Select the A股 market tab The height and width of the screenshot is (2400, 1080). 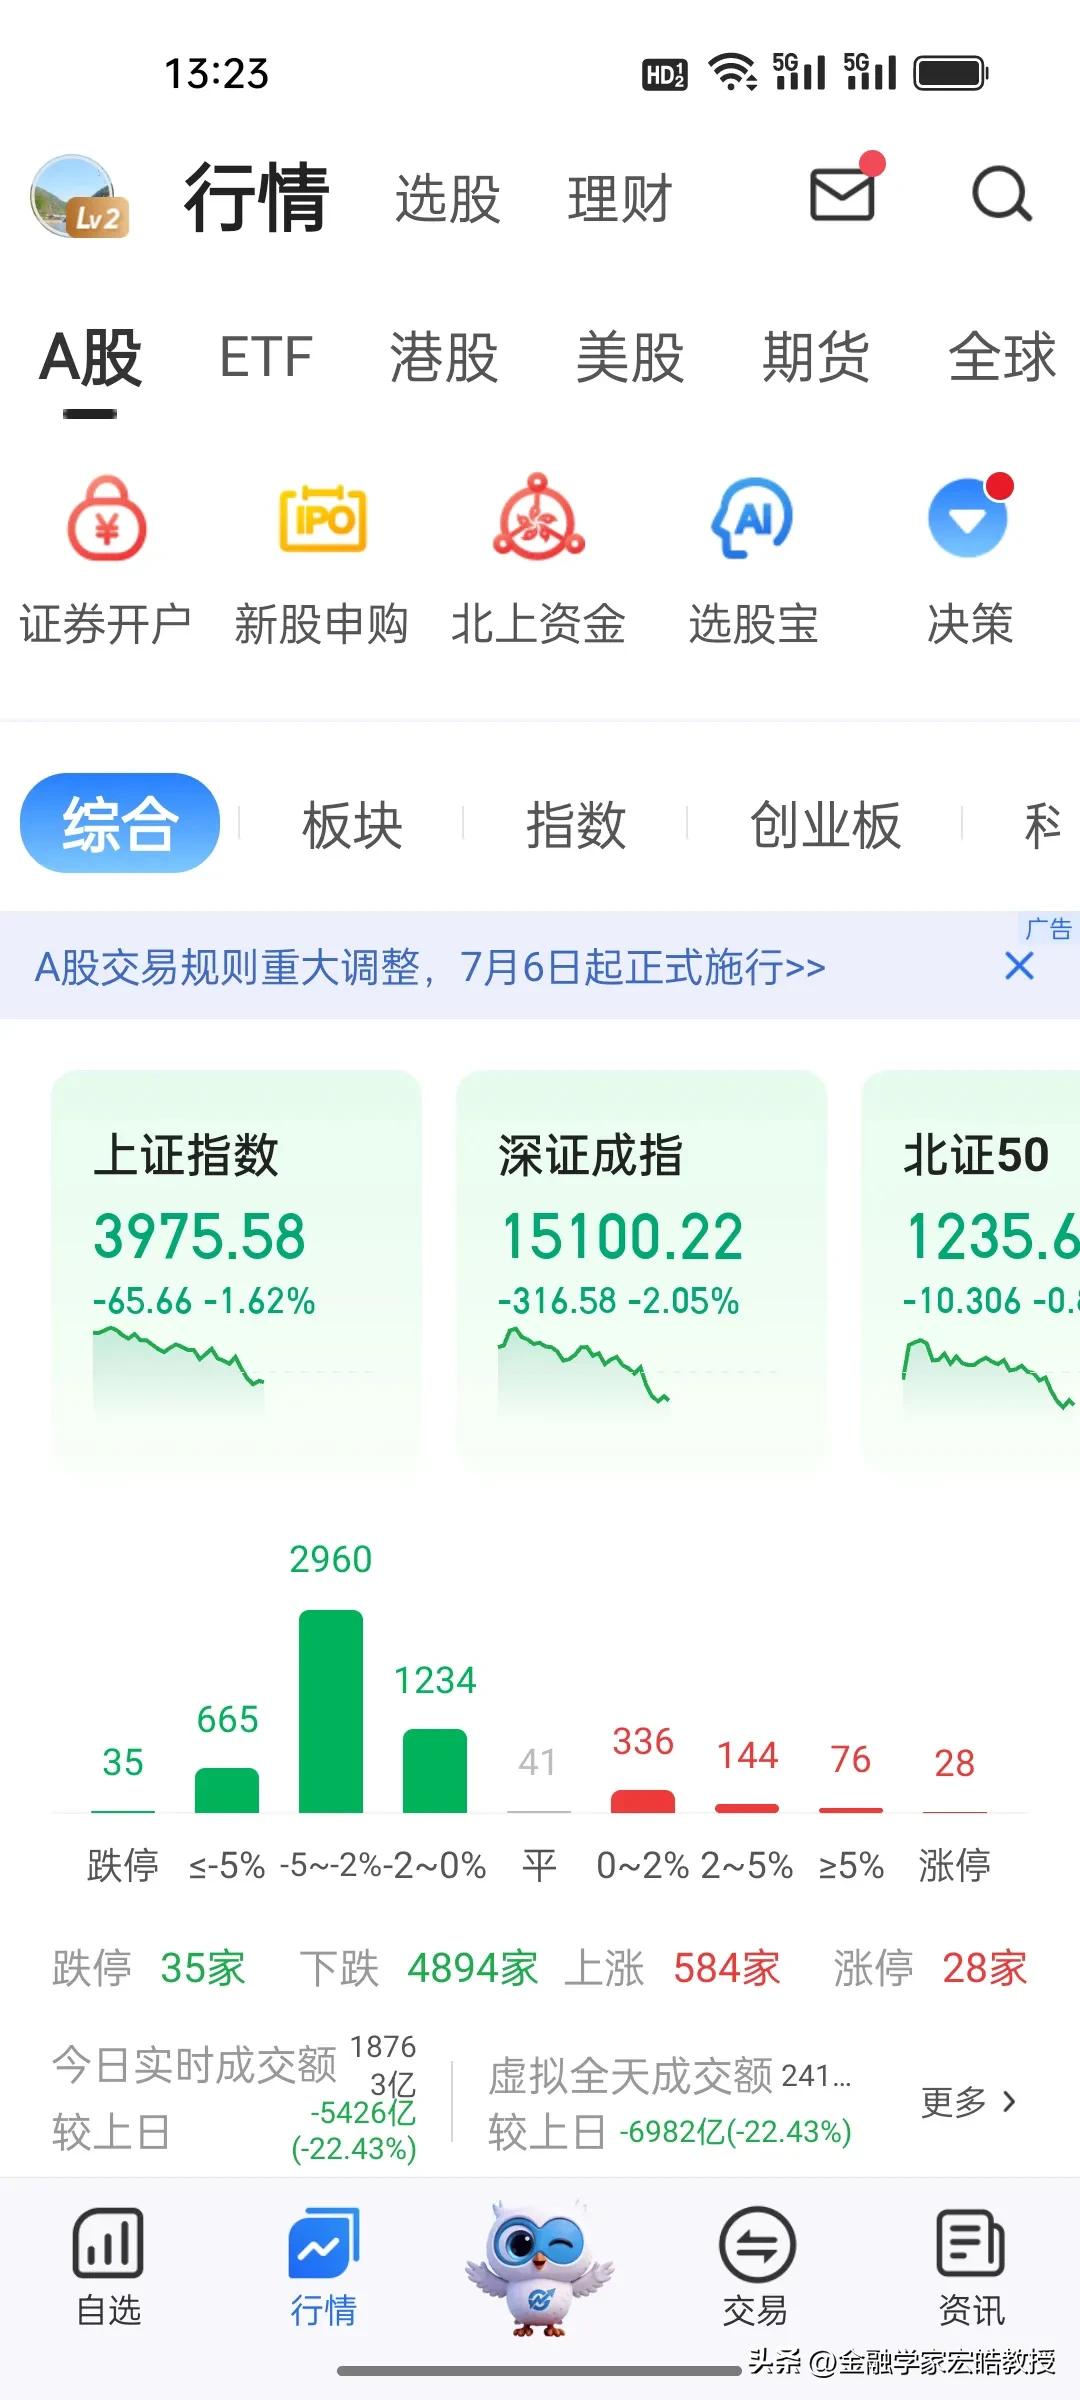(90, 358)
